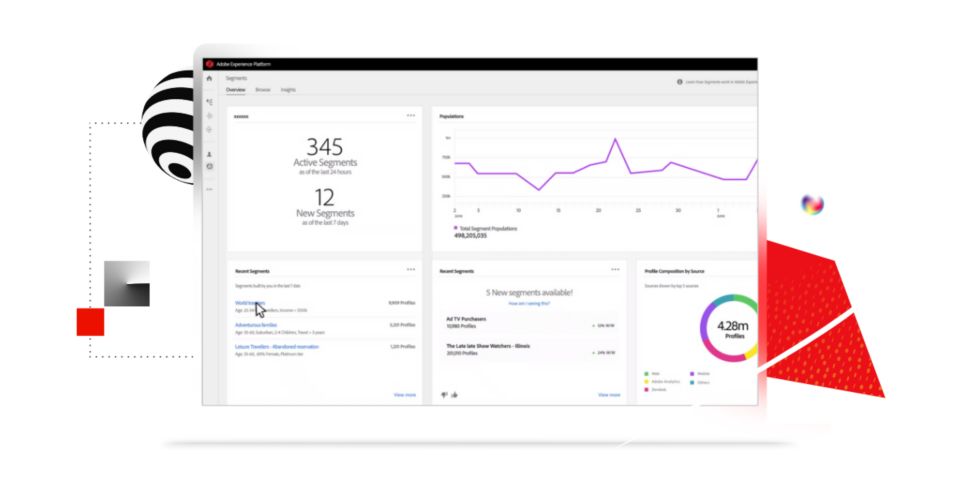
Task: Click the 345 Active Segments count
Action: click(x=324, y=147)
